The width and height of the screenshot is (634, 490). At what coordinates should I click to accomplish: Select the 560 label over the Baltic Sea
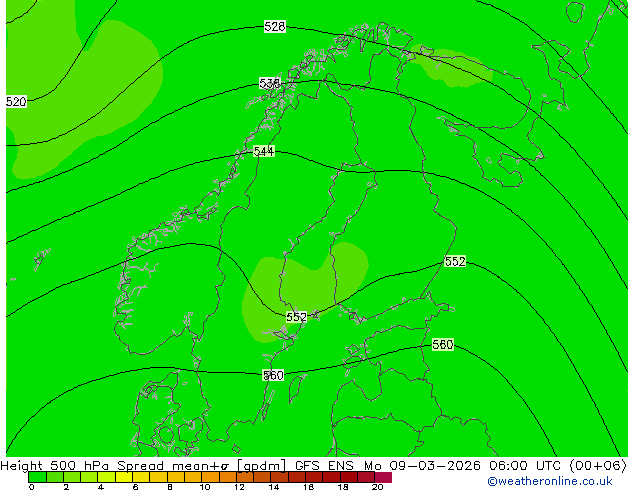tap(273, 376)
